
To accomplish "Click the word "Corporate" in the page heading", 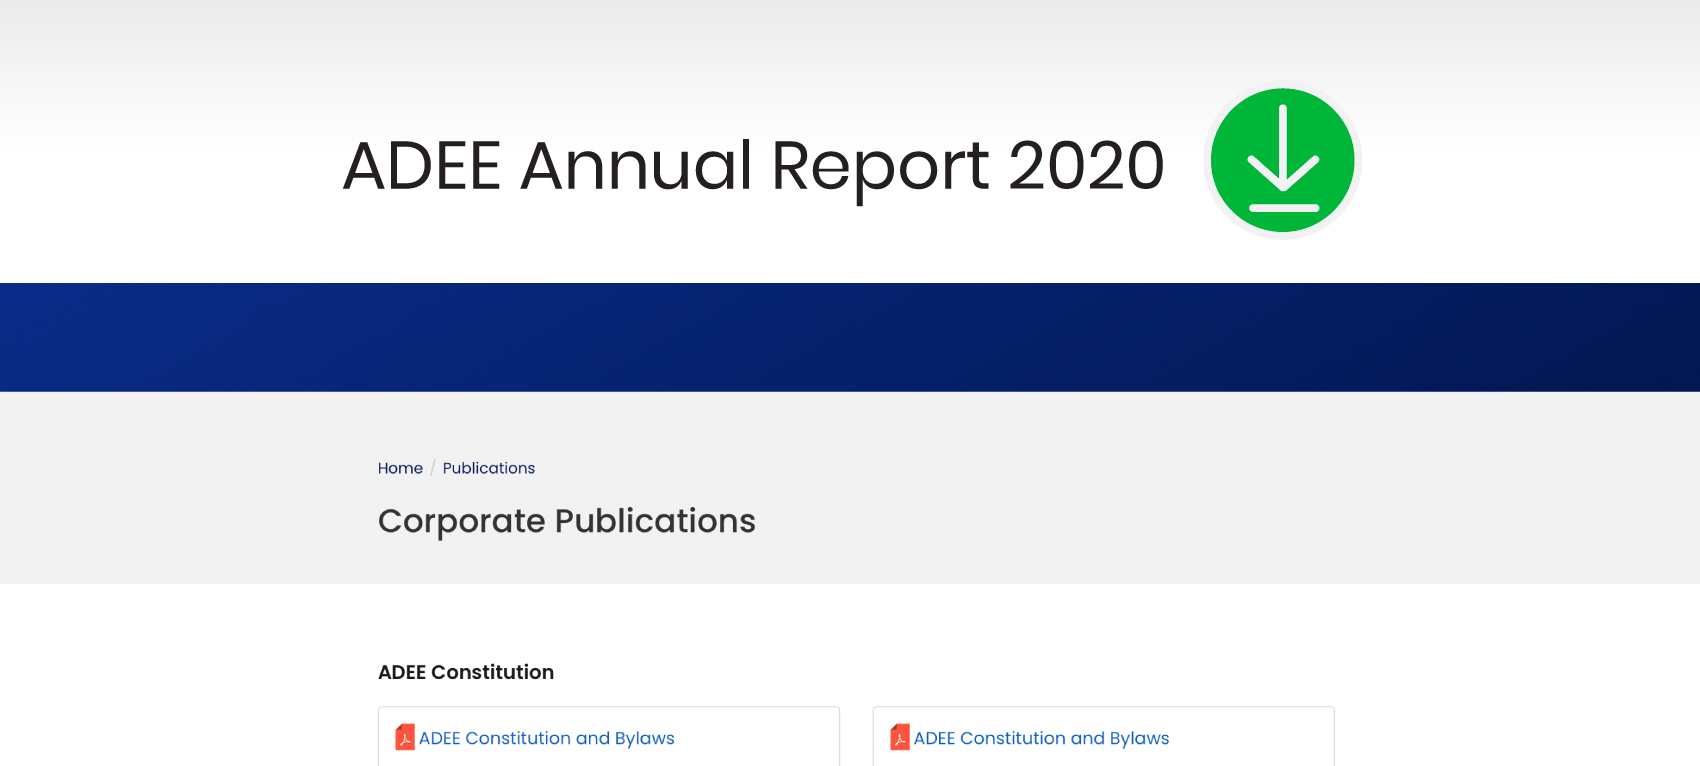I will (x=461, y=521).
